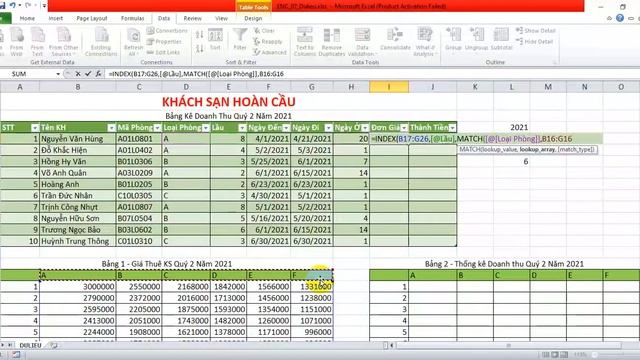Click the Group outline icon
640x360 pixels.
pyautogui.click(x=453, y=39)
